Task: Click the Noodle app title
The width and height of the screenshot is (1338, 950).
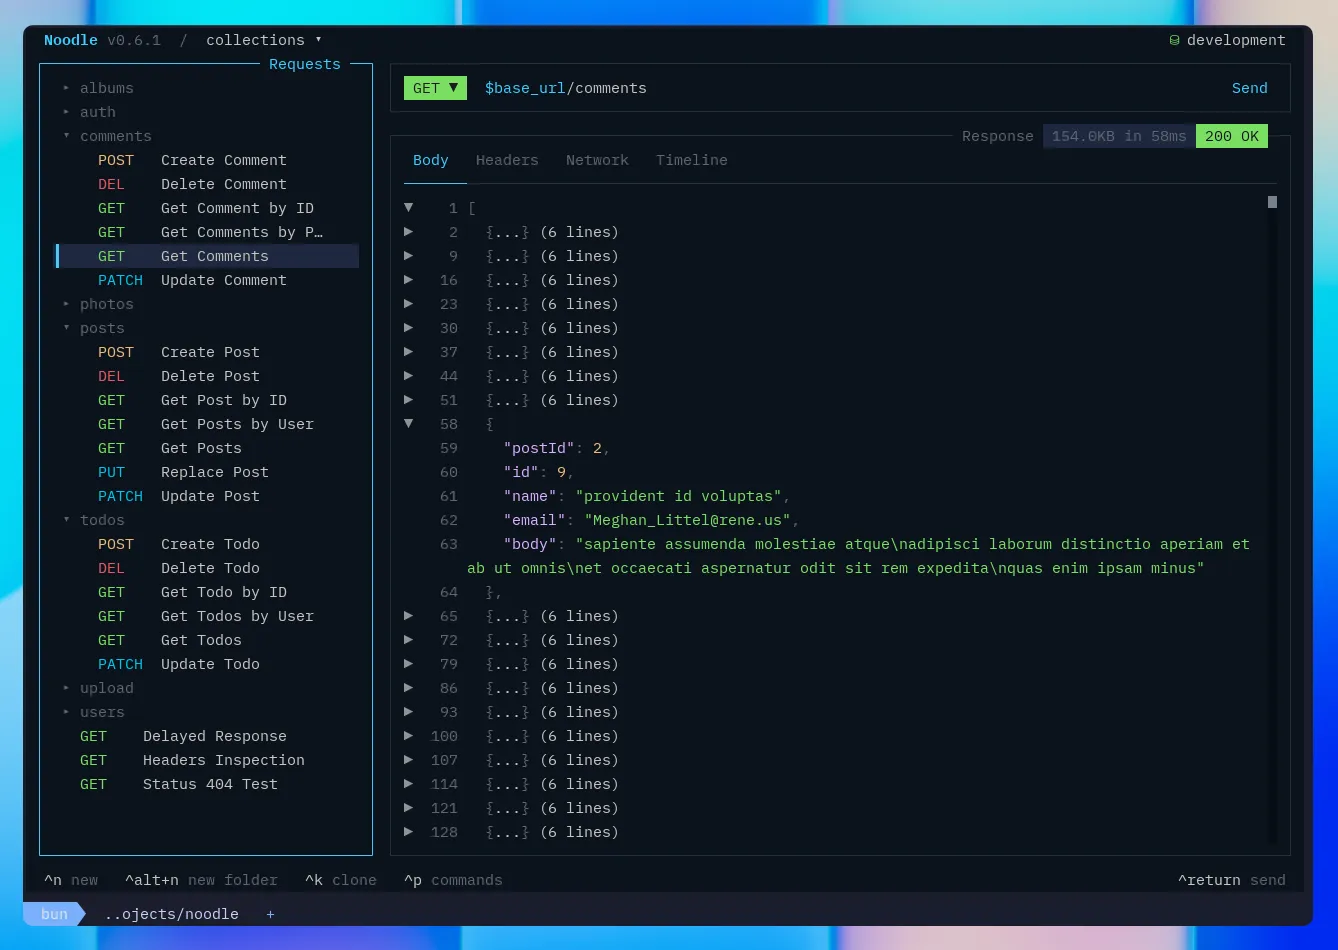Action: point(71,40)
